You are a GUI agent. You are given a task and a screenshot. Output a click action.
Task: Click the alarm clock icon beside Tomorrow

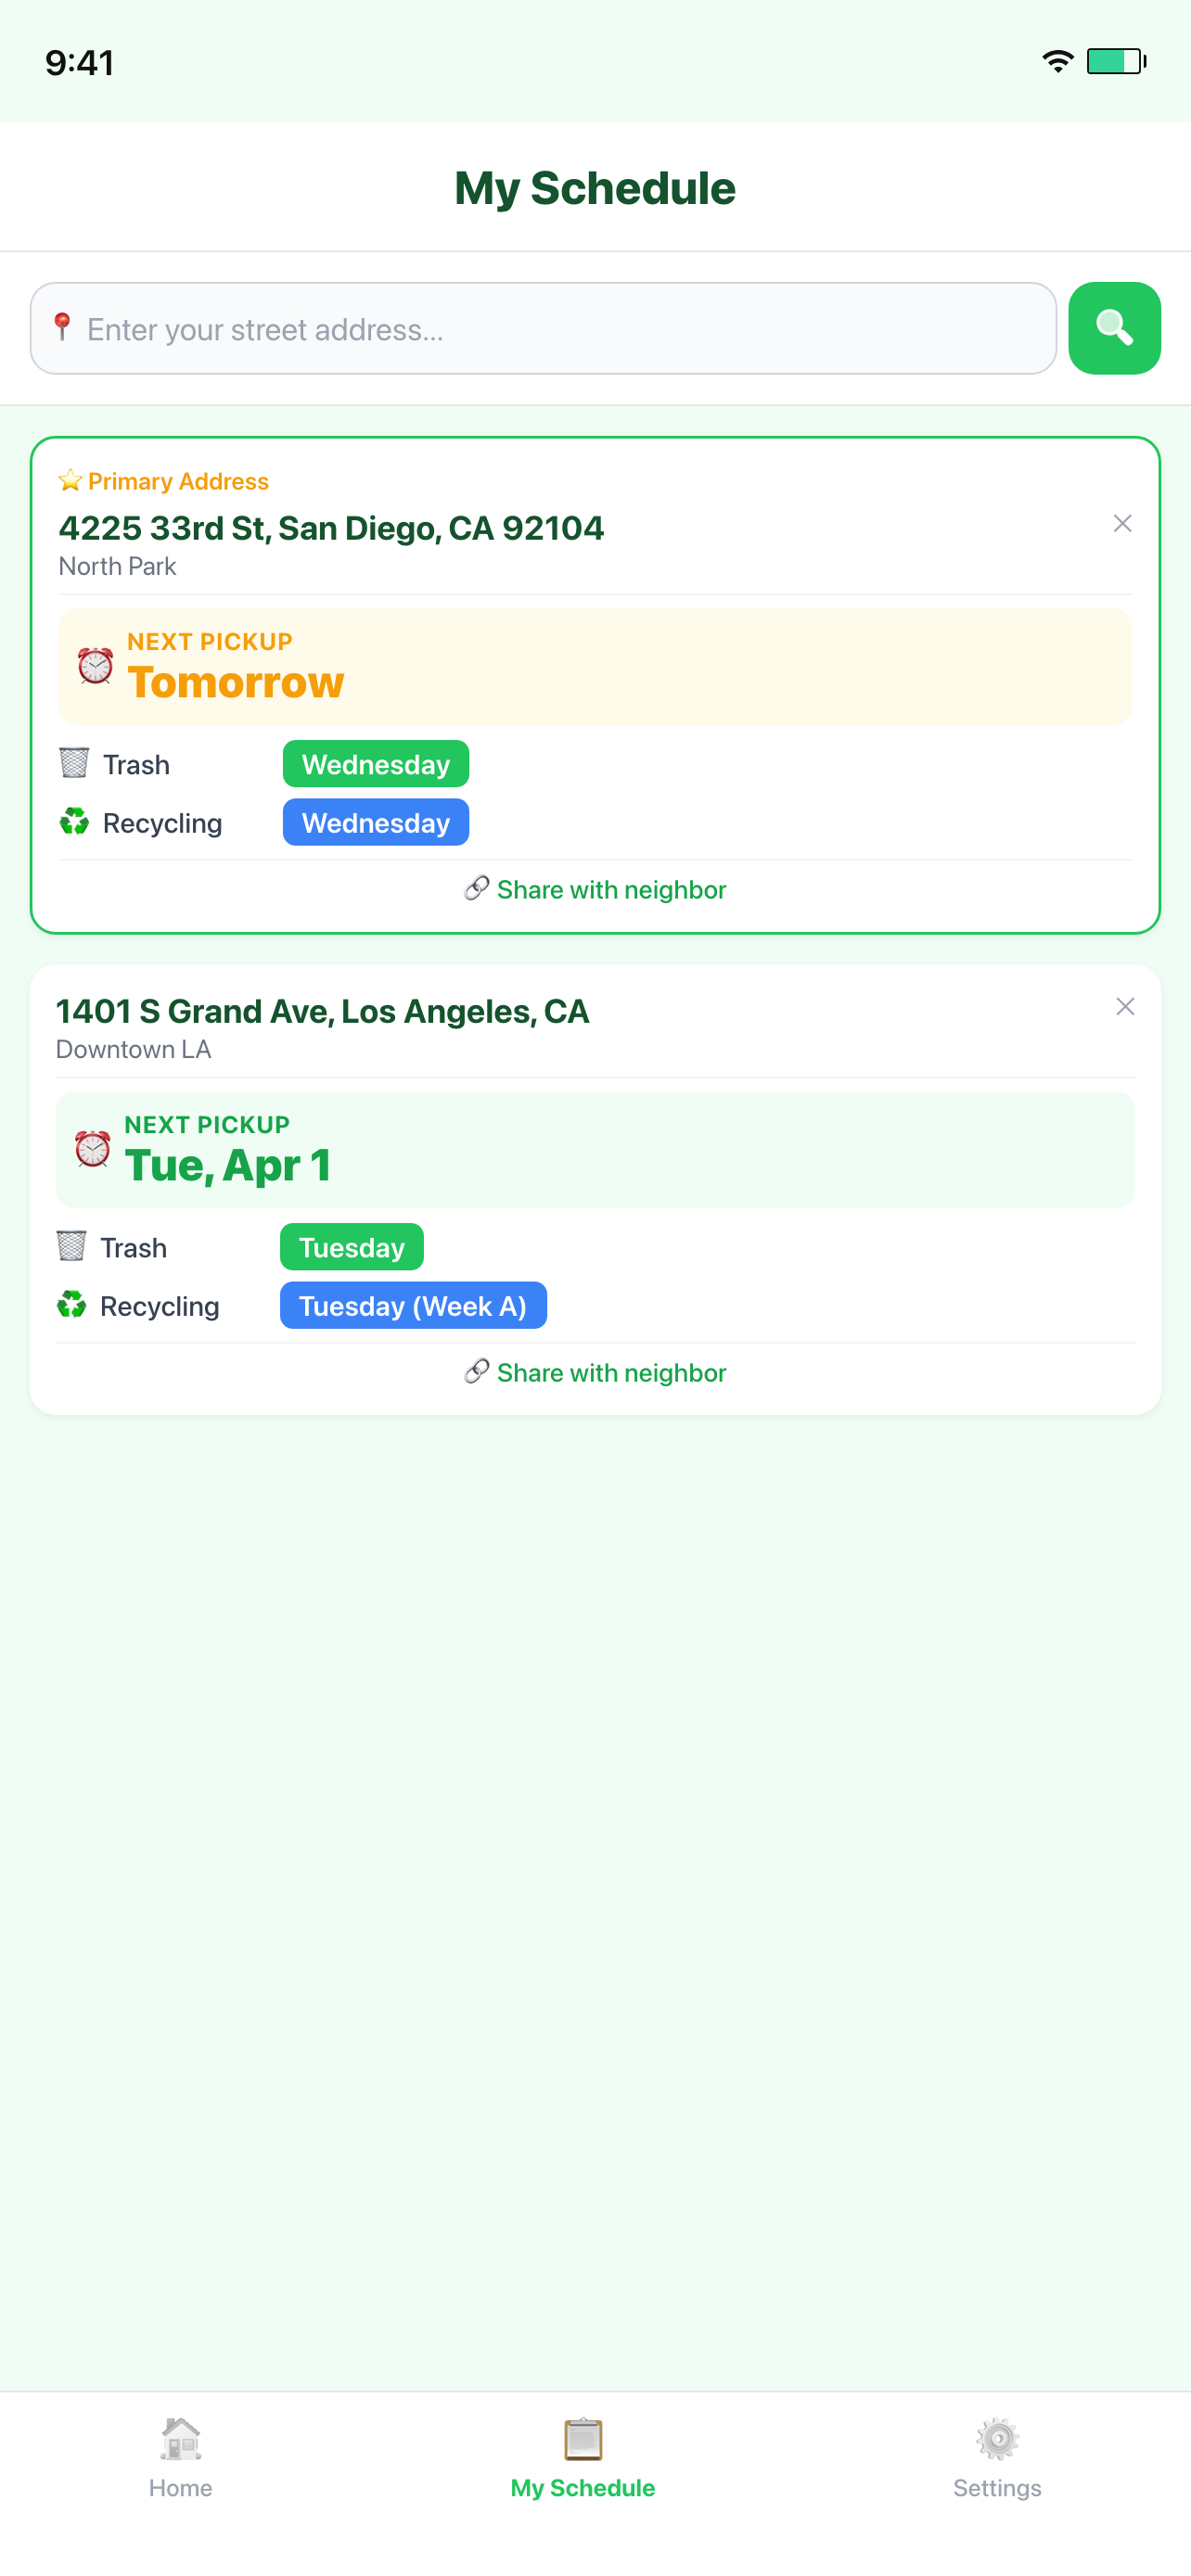tap(95, 666)
